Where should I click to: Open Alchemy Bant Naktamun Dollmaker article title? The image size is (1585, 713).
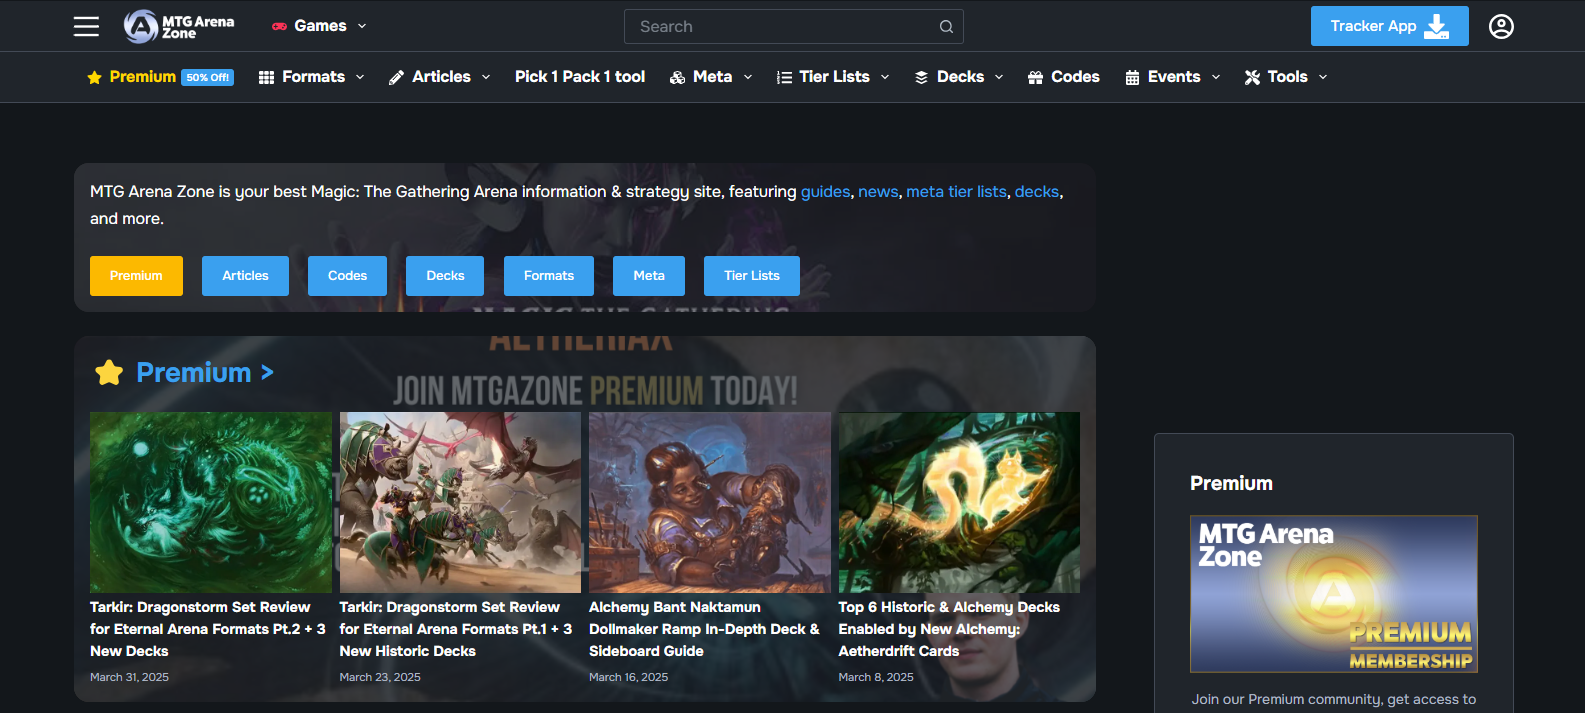click(x=704, y=629)
